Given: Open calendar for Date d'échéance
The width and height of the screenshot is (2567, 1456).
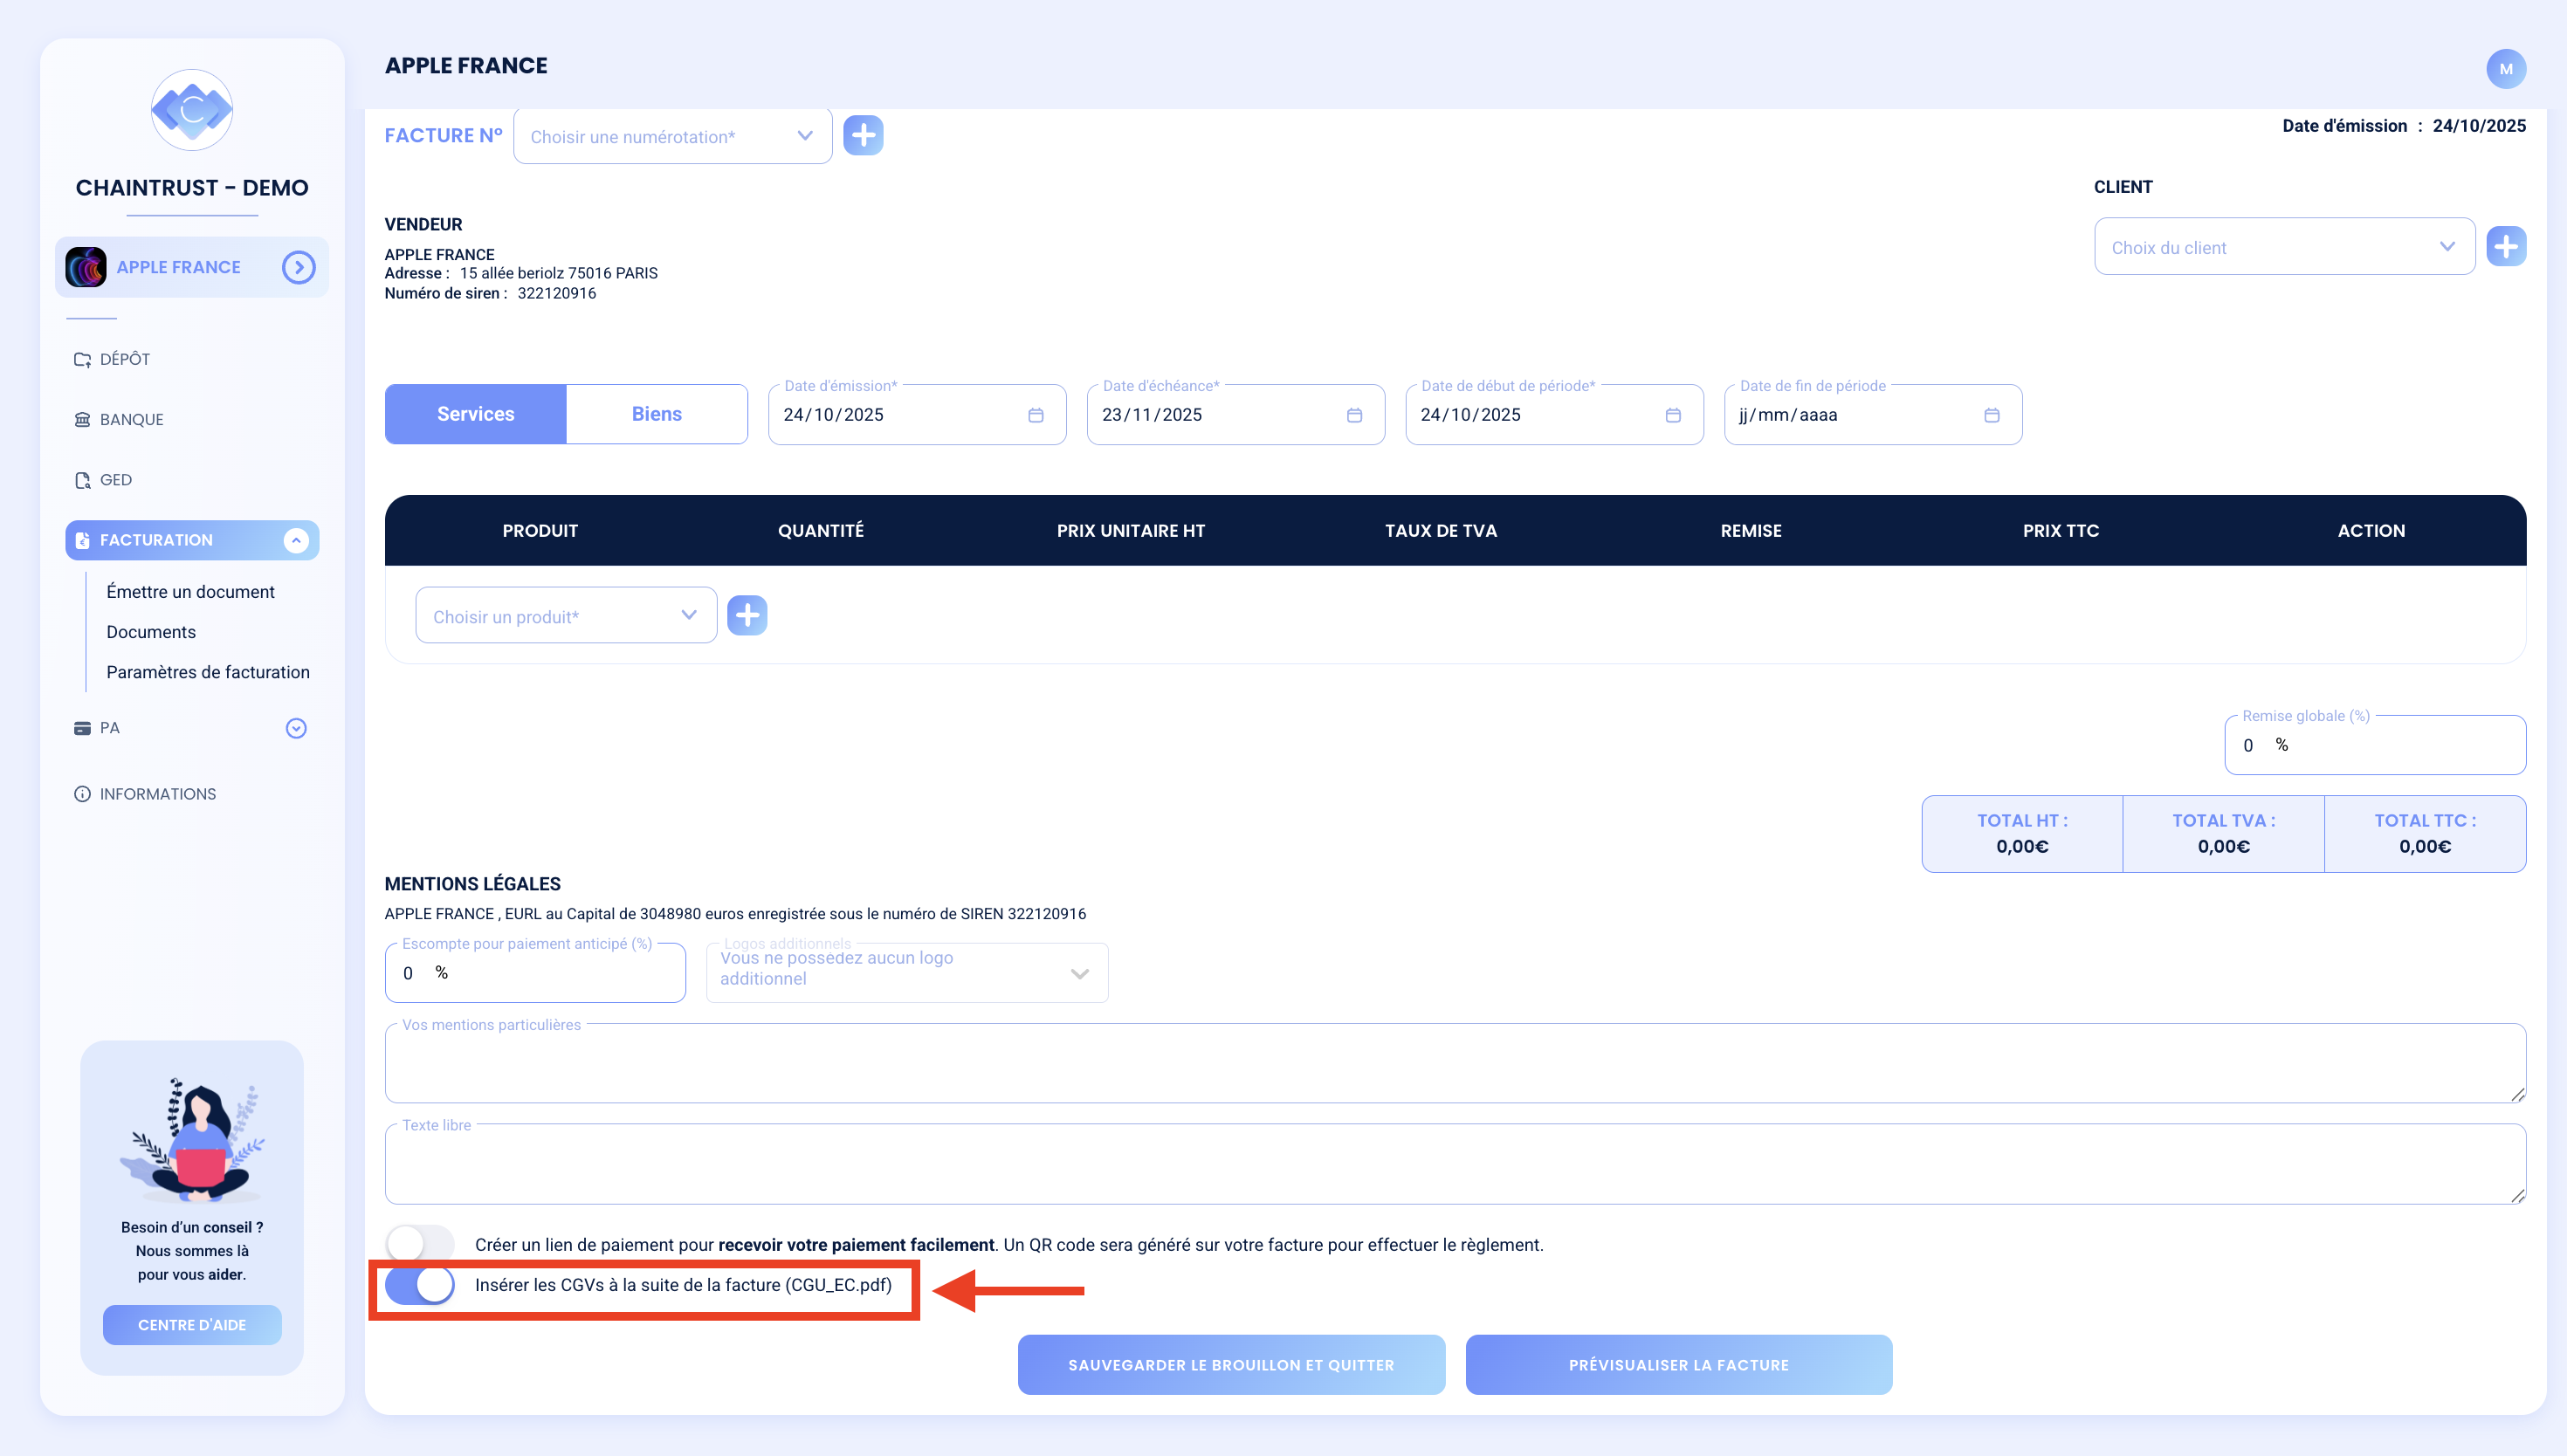Looking at the screenshot, I should coord(1354,415).
